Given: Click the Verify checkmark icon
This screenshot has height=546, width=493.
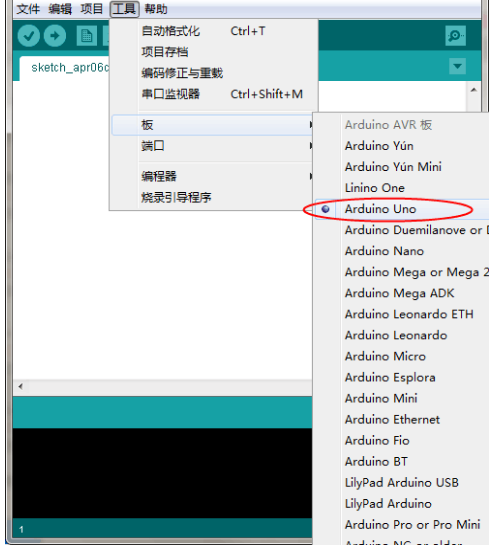Looking at the screenshot, I should (29, 36).
